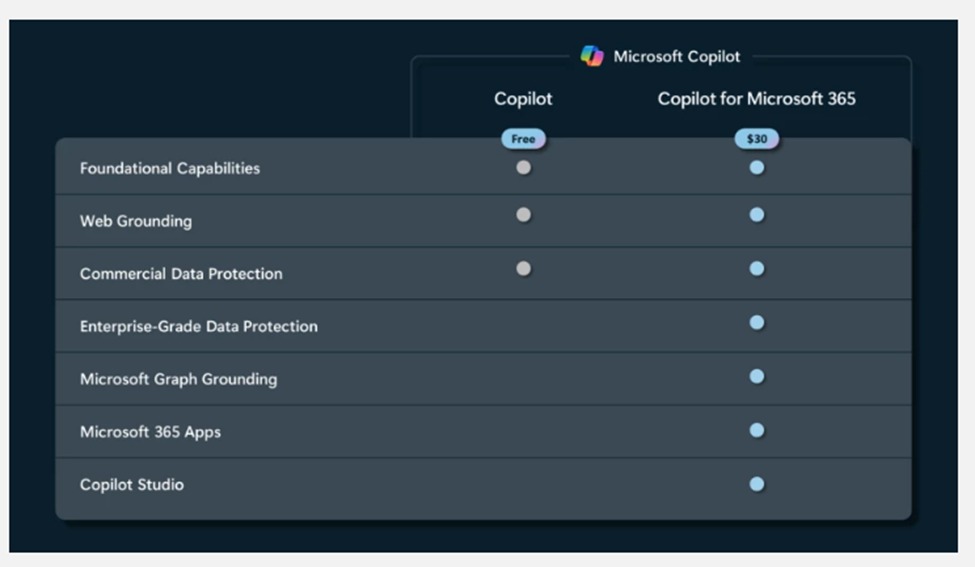Click the blue dot for Web Grounding
Viewport: 975px width, 567px height.
[x=757, y=215]
